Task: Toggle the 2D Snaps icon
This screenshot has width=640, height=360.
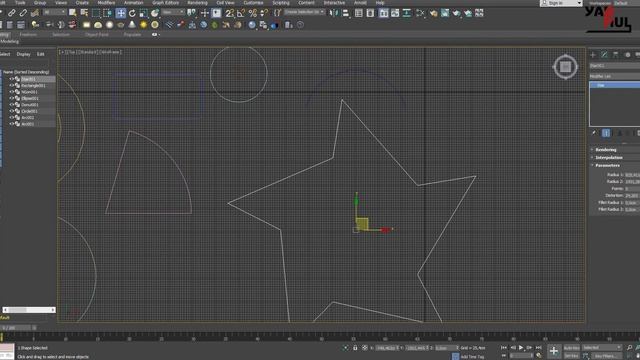Action: [230, 13]
